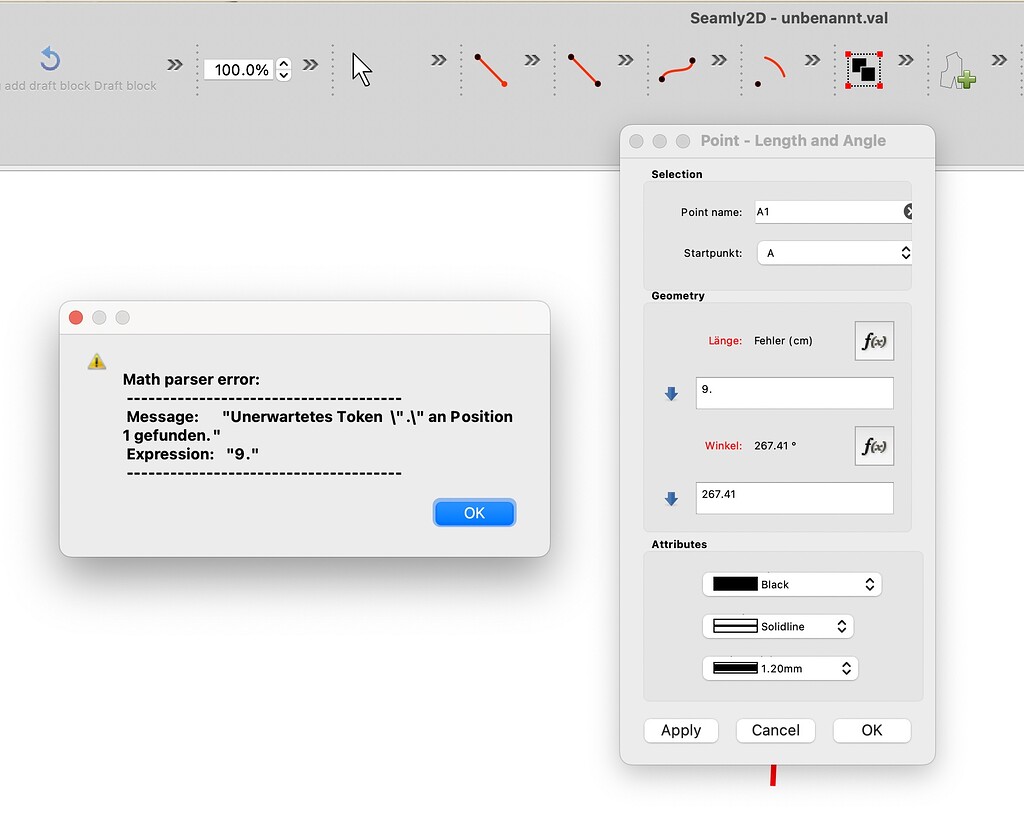Open the formula editor for Winkel
The width and height of the screenshot is (1024, 837).
point(874,446)
